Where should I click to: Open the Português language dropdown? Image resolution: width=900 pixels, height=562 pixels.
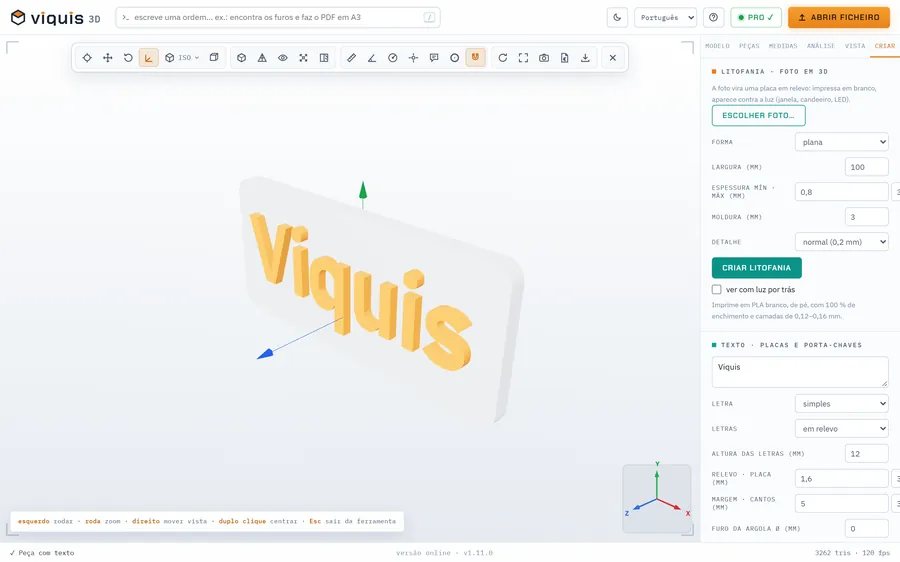point(665,17)
